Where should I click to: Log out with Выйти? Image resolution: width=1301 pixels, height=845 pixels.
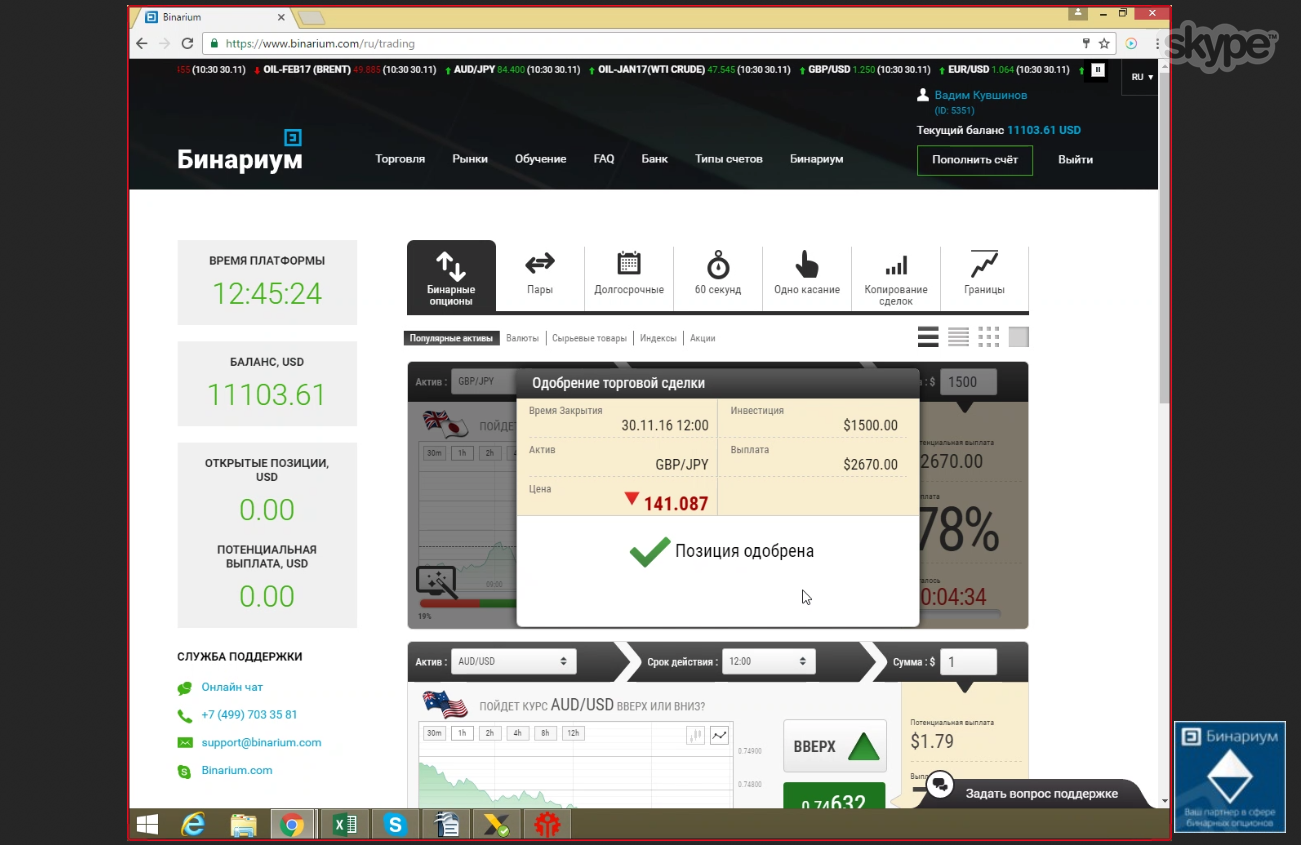click(1076, 160)
